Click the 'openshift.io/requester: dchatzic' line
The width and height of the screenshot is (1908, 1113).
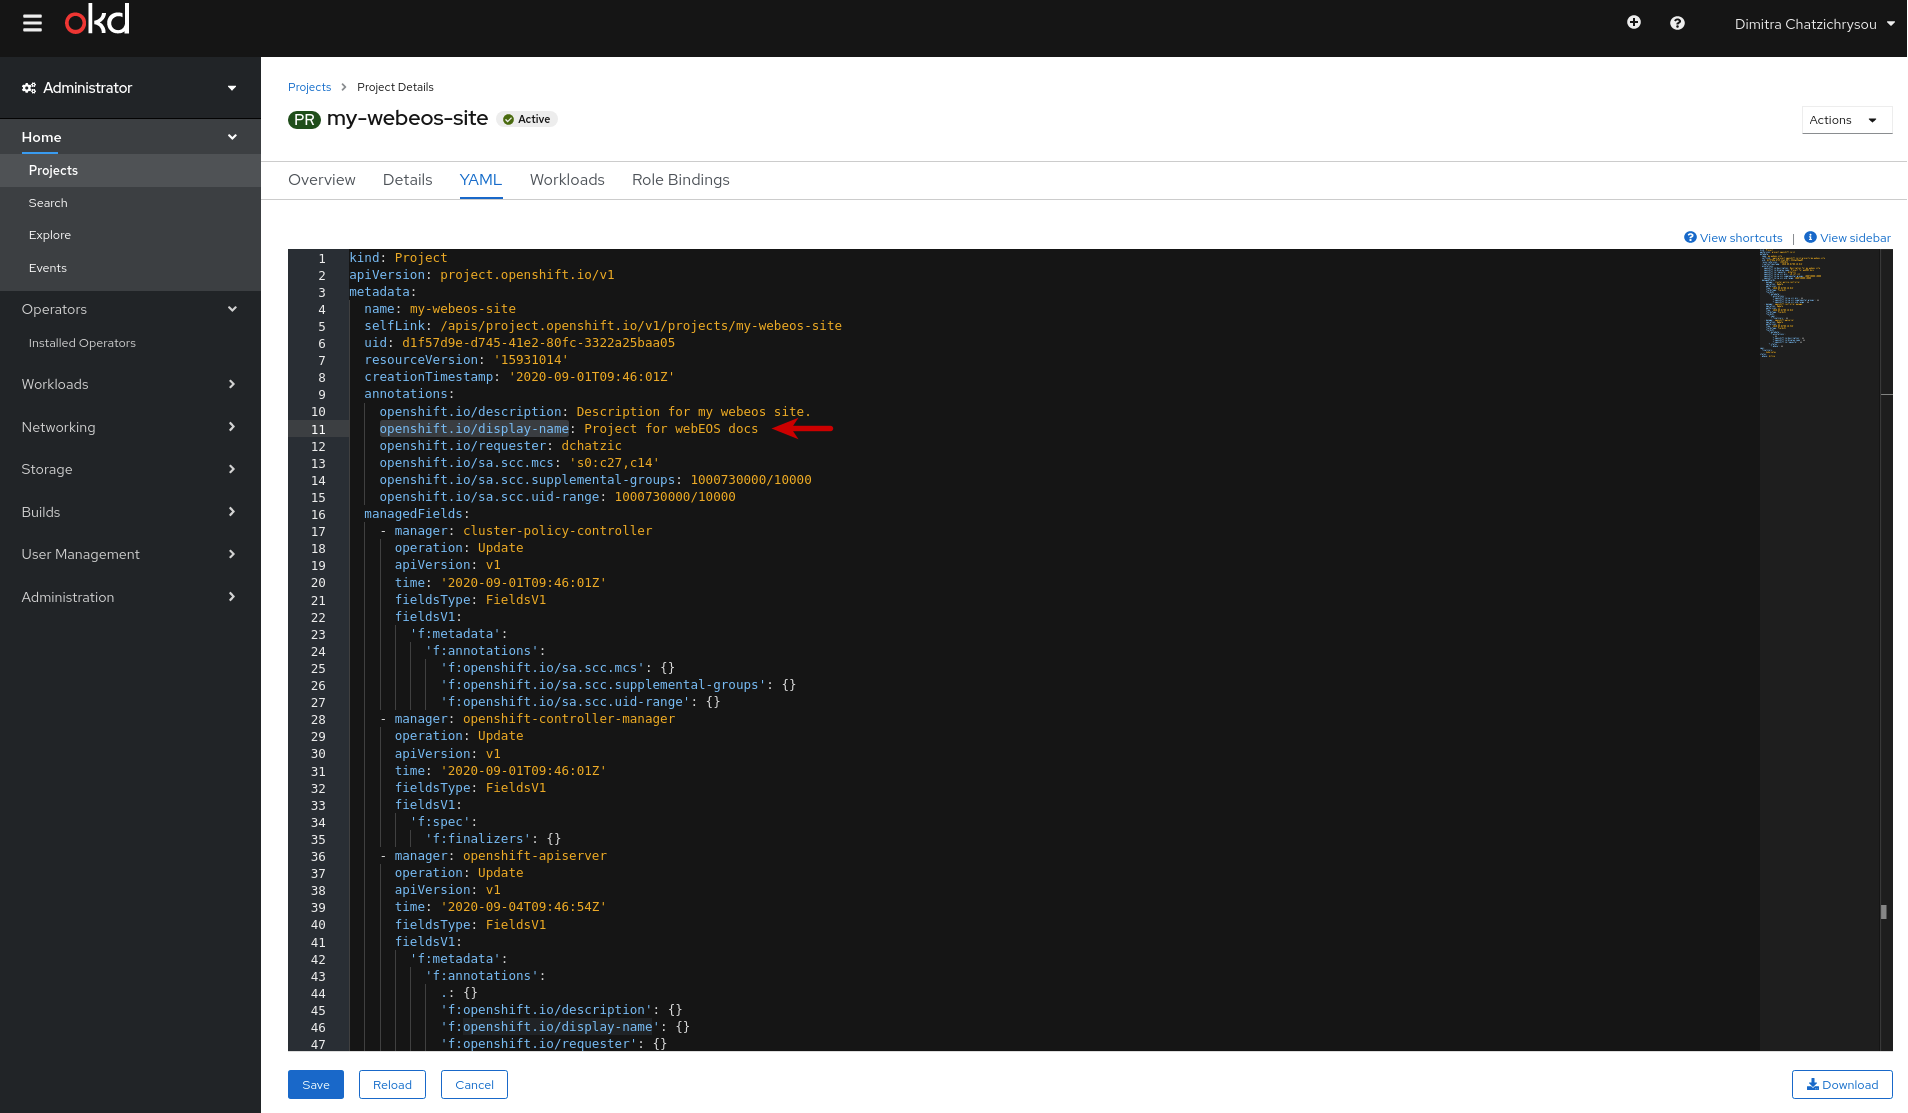pos(500,446)
